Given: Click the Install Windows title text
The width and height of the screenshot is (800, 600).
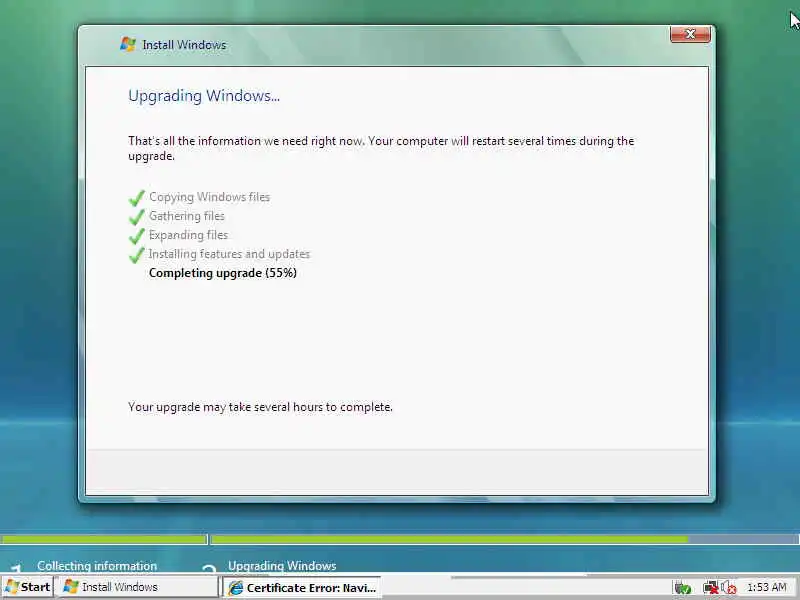Looking at the screenshot, I should (184, 45).
